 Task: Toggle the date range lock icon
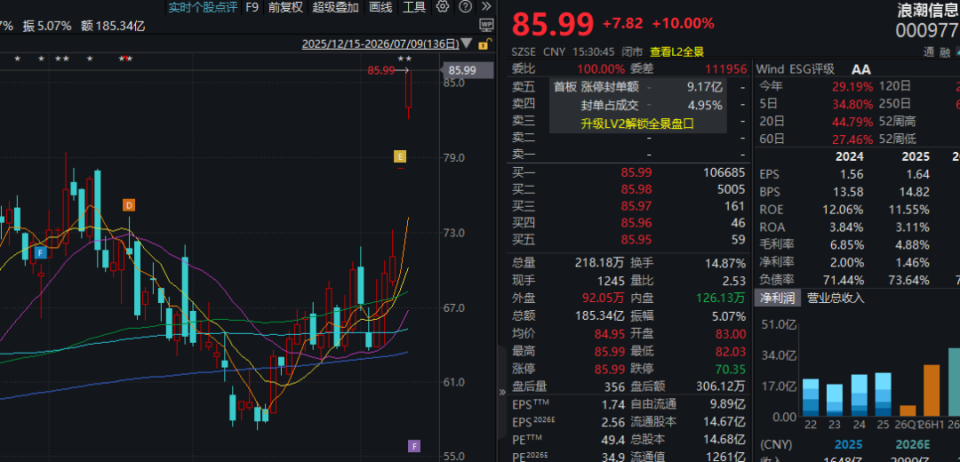point(484,44)
